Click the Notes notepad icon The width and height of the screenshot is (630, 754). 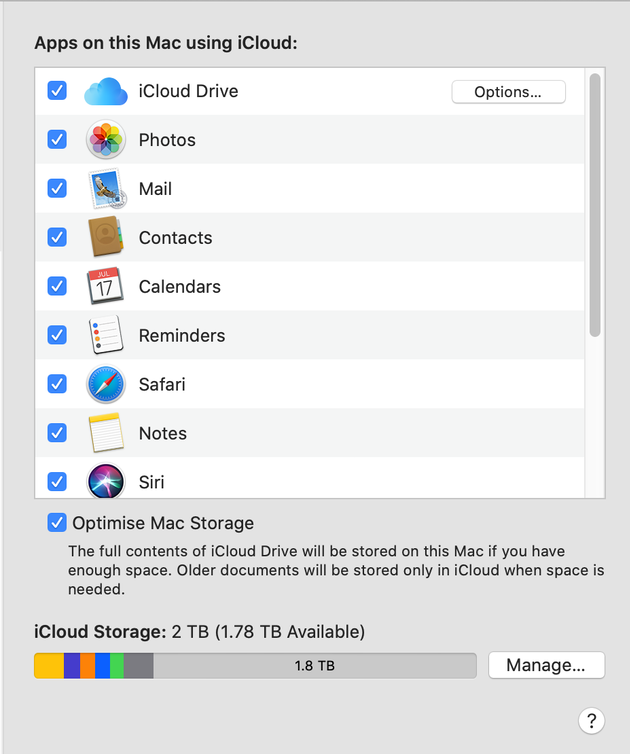106,433
